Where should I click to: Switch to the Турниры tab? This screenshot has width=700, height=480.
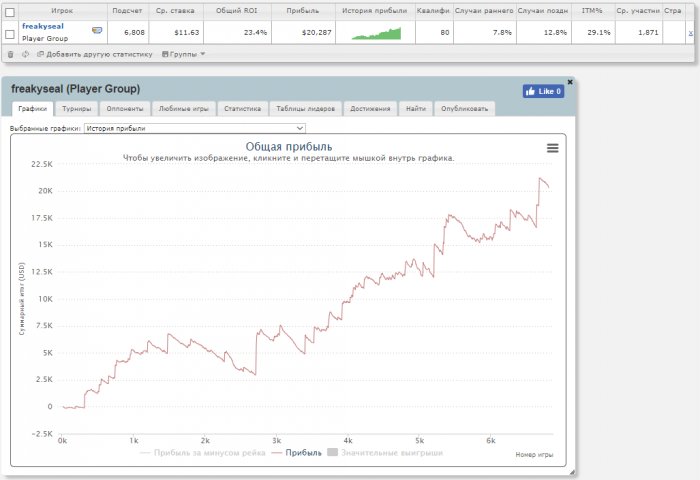tap(76, 109)
